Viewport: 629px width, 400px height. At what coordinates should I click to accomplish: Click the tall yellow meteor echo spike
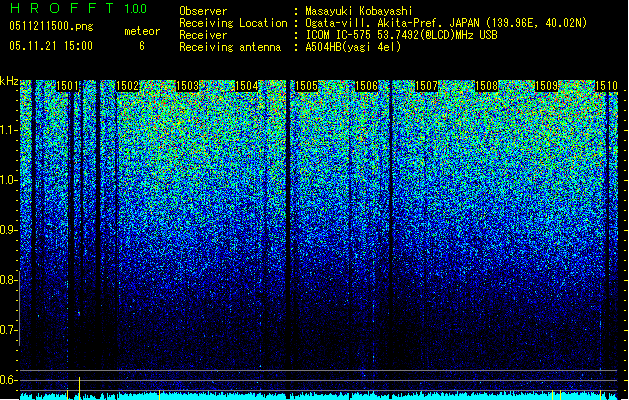[x=79, y=388]
